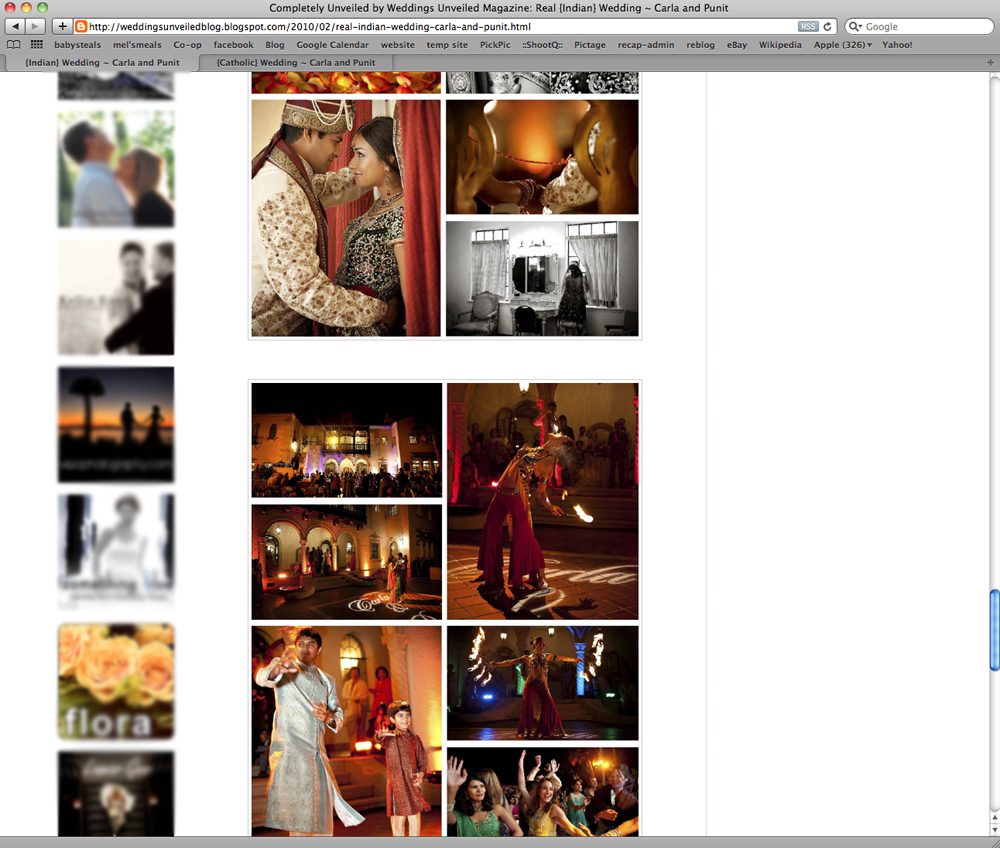Switch to {Catholic} Wedding ~ Carla and Punit tab
The image size is (1000, 848).
point(296,62)
